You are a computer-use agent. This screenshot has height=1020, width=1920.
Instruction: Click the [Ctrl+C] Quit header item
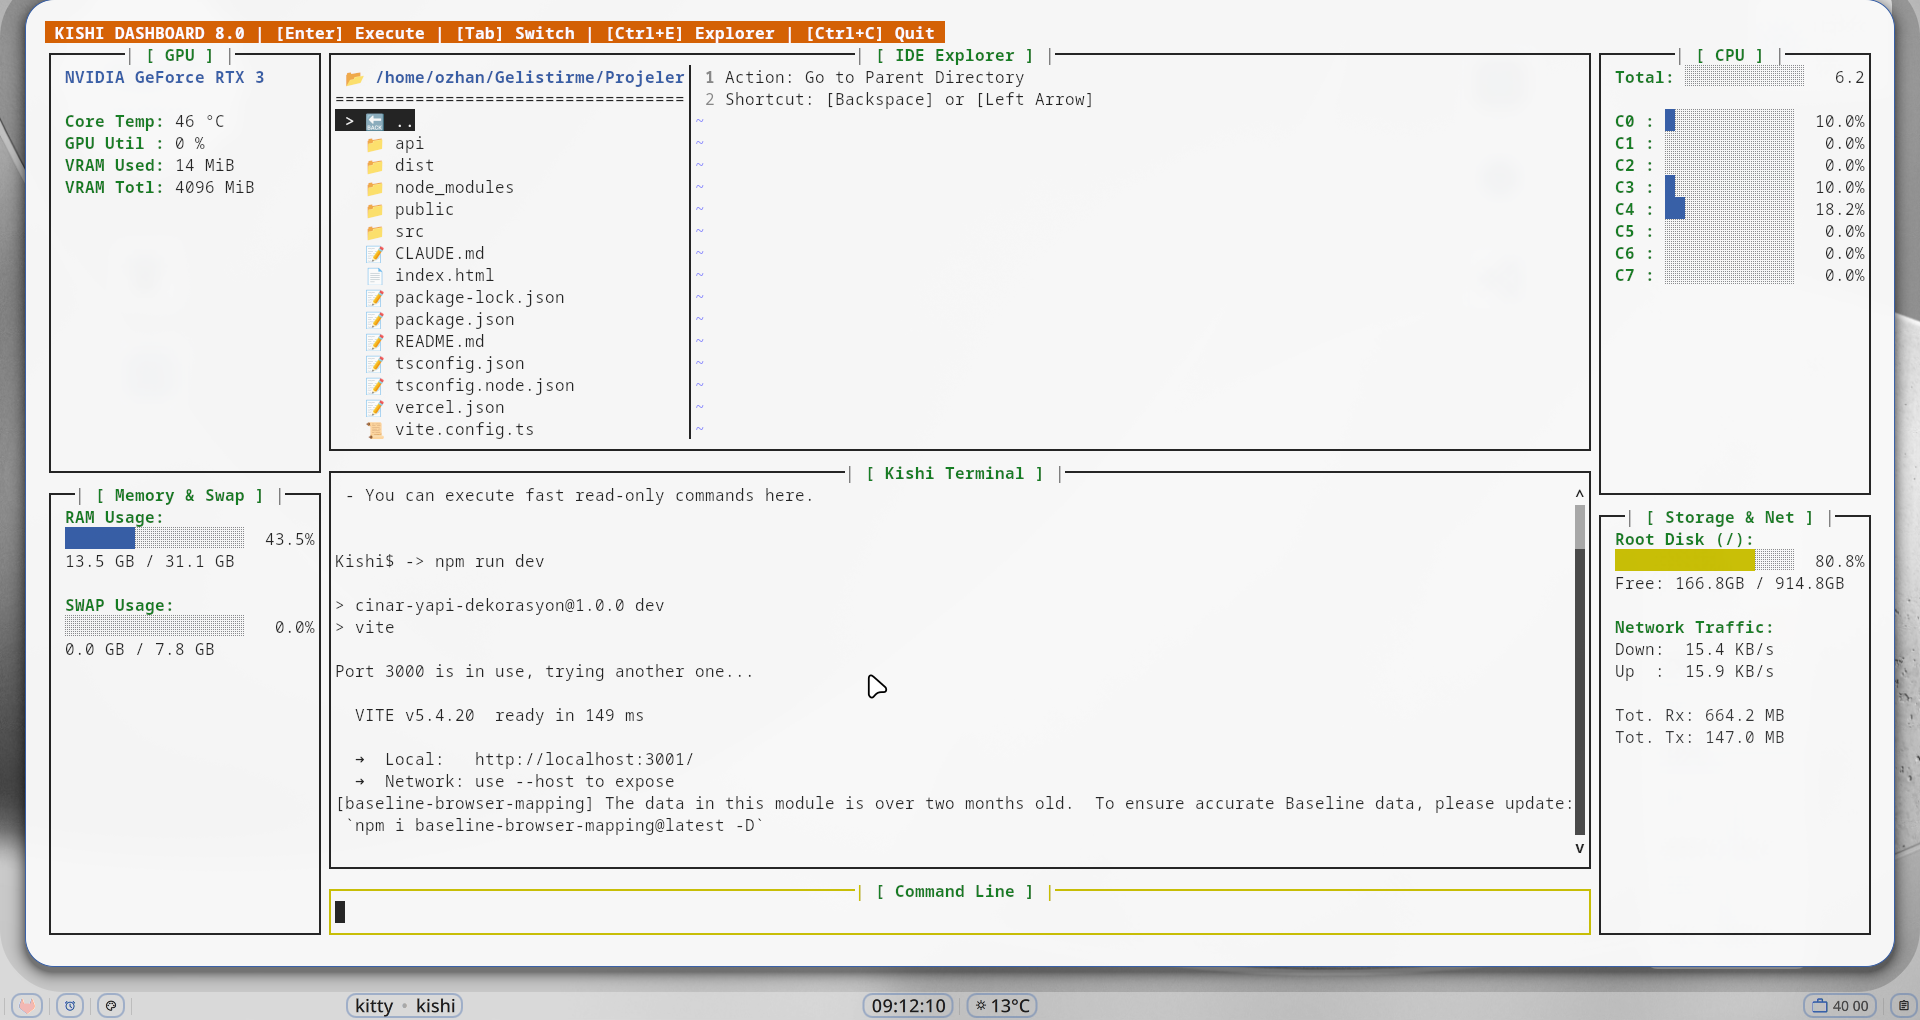pyautogui.click(x=870, y=33)
